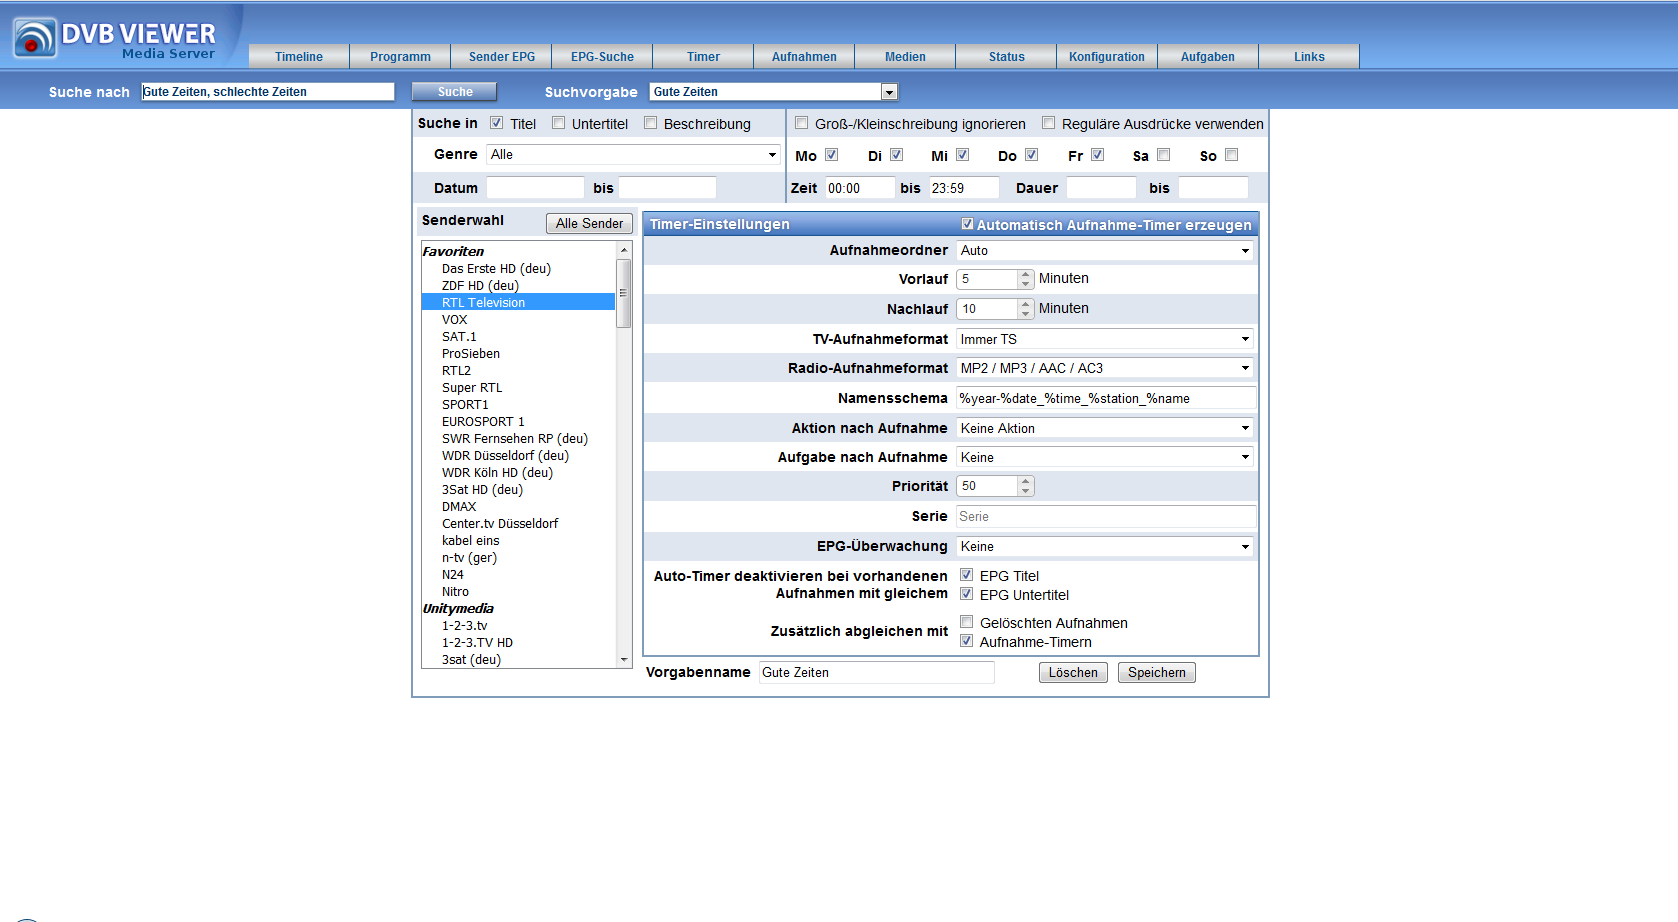Screen dimensions: 1678x922
Task: Open the Konfiguration tab
Action: click(x=1107, y=57)
